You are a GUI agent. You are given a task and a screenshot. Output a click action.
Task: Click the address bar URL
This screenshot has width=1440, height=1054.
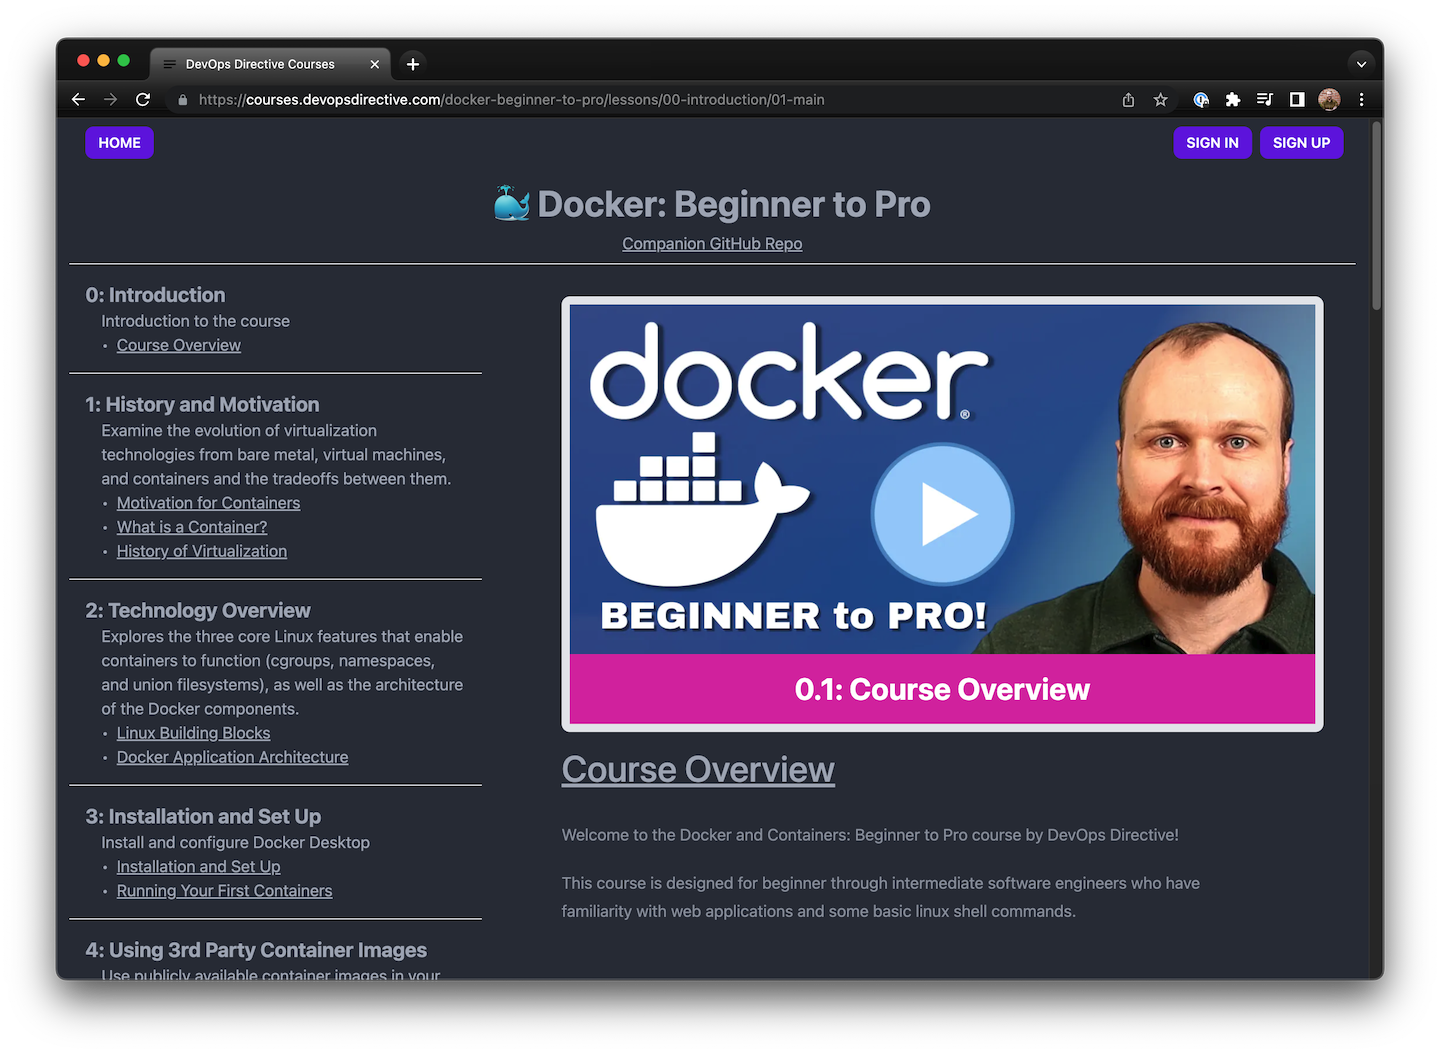pos(511,100)
